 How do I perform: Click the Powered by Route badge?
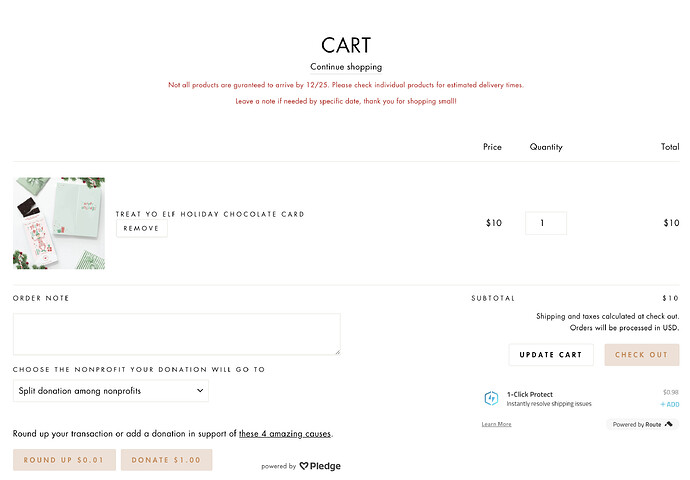(x=642, y=424)
